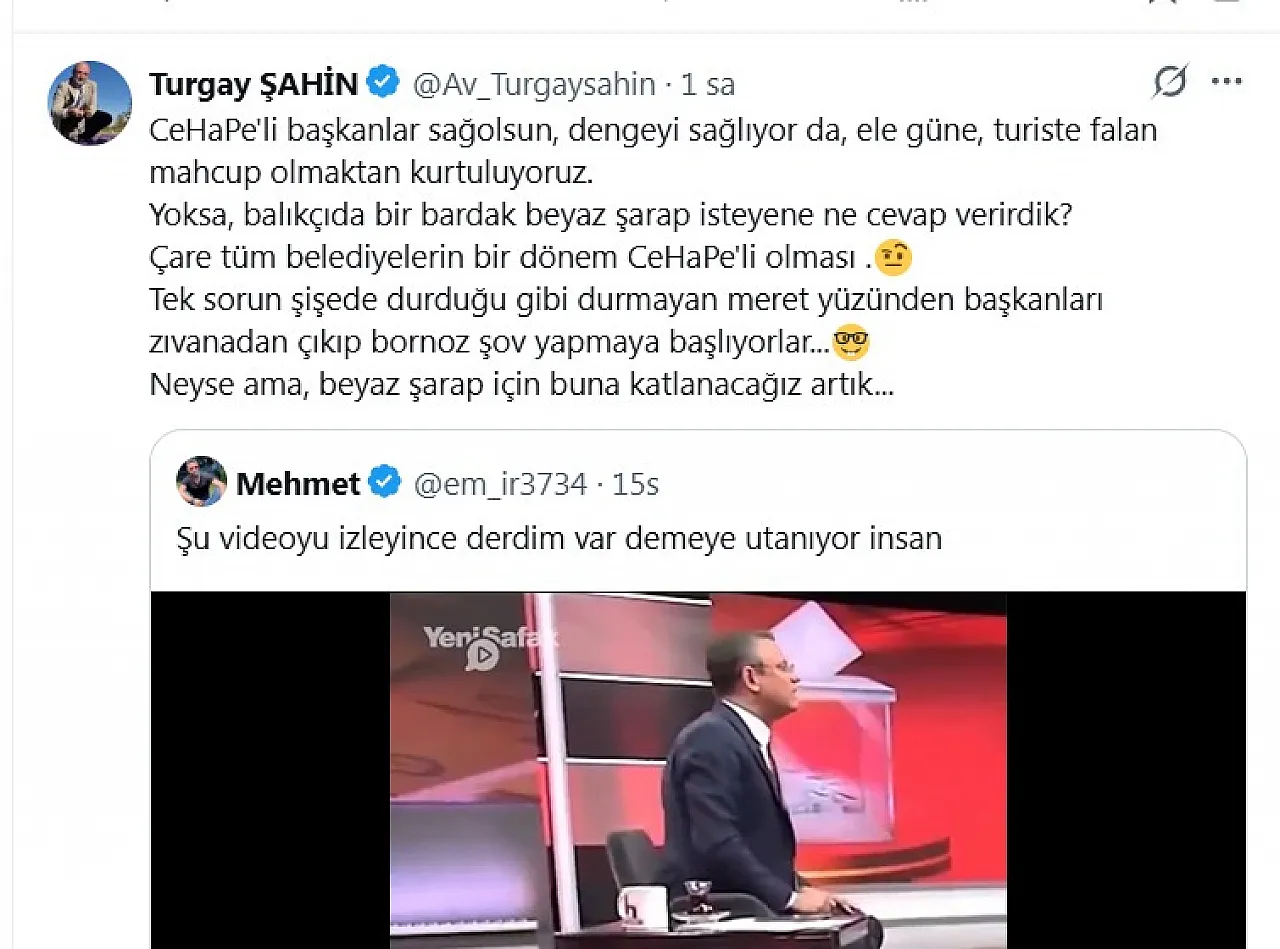Click the Grok slashed-circle icon
Screen dimensions: 1280x949
1169,82
